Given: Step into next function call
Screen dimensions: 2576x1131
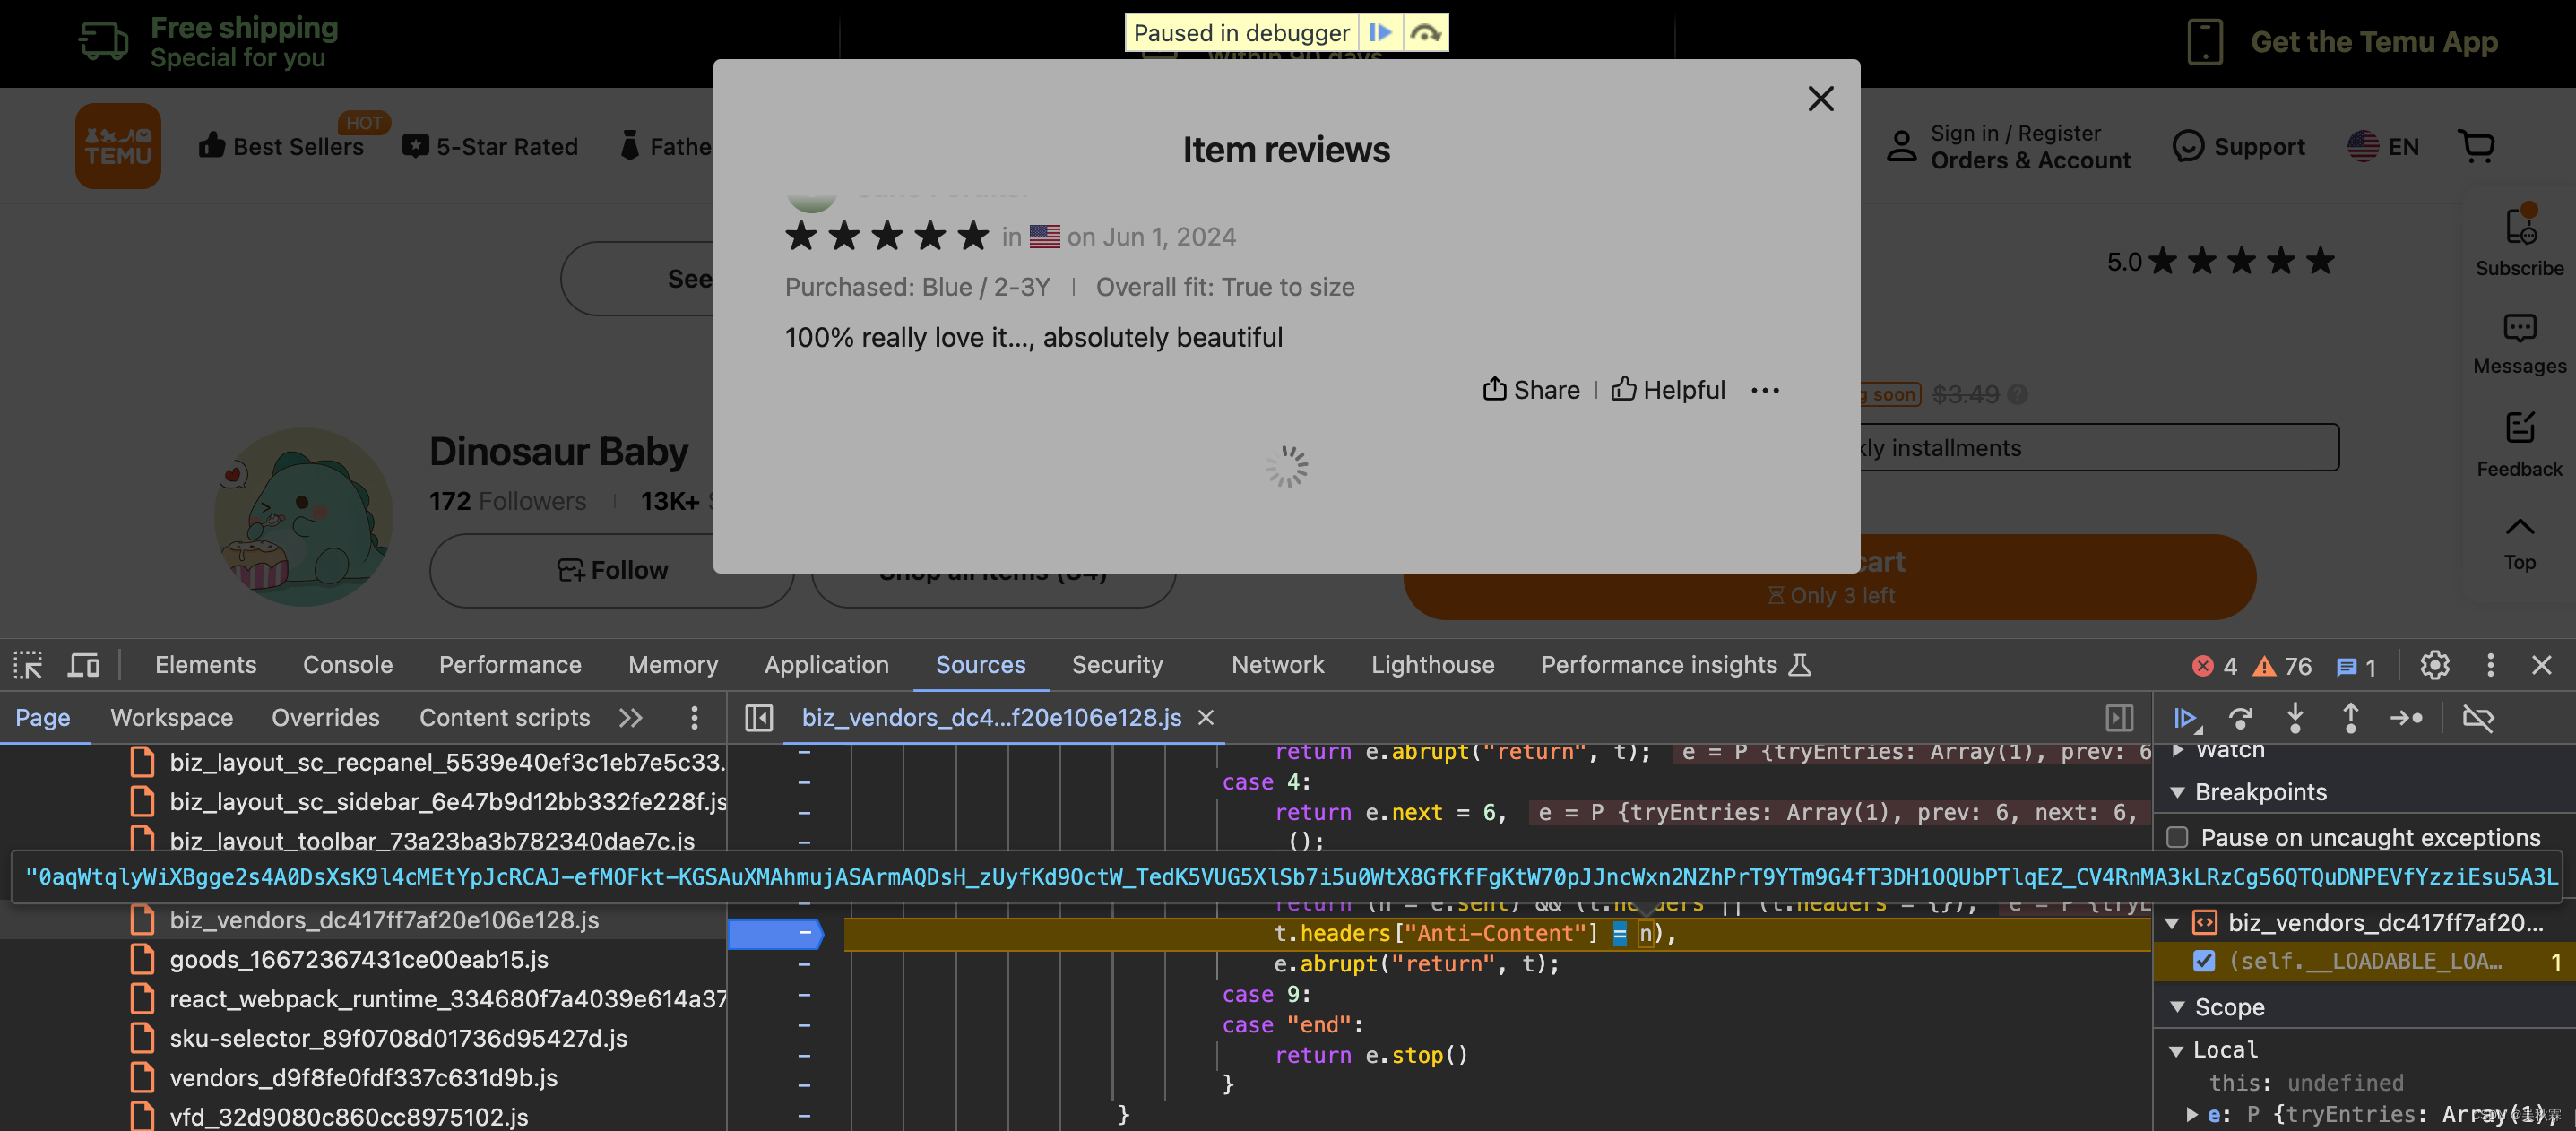Looking at the screenshot, I should pyautogui.click(x=2295, y=718).
